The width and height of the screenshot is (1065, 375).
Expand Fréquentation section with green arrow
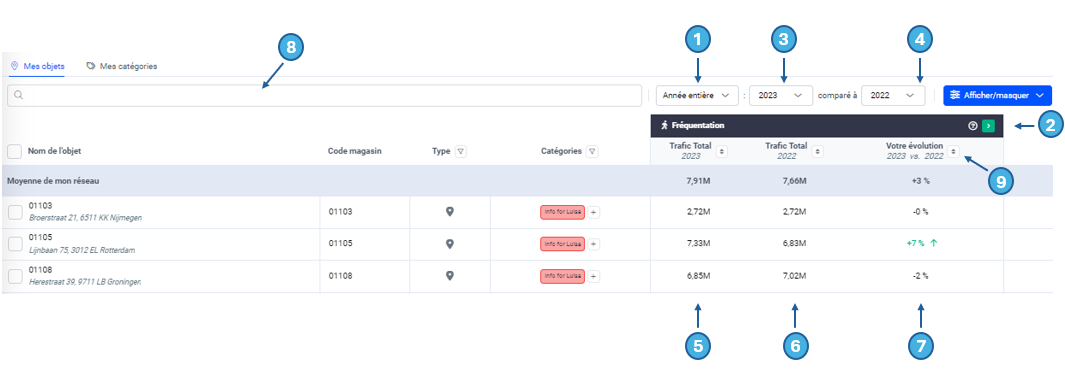coord(988,126)
